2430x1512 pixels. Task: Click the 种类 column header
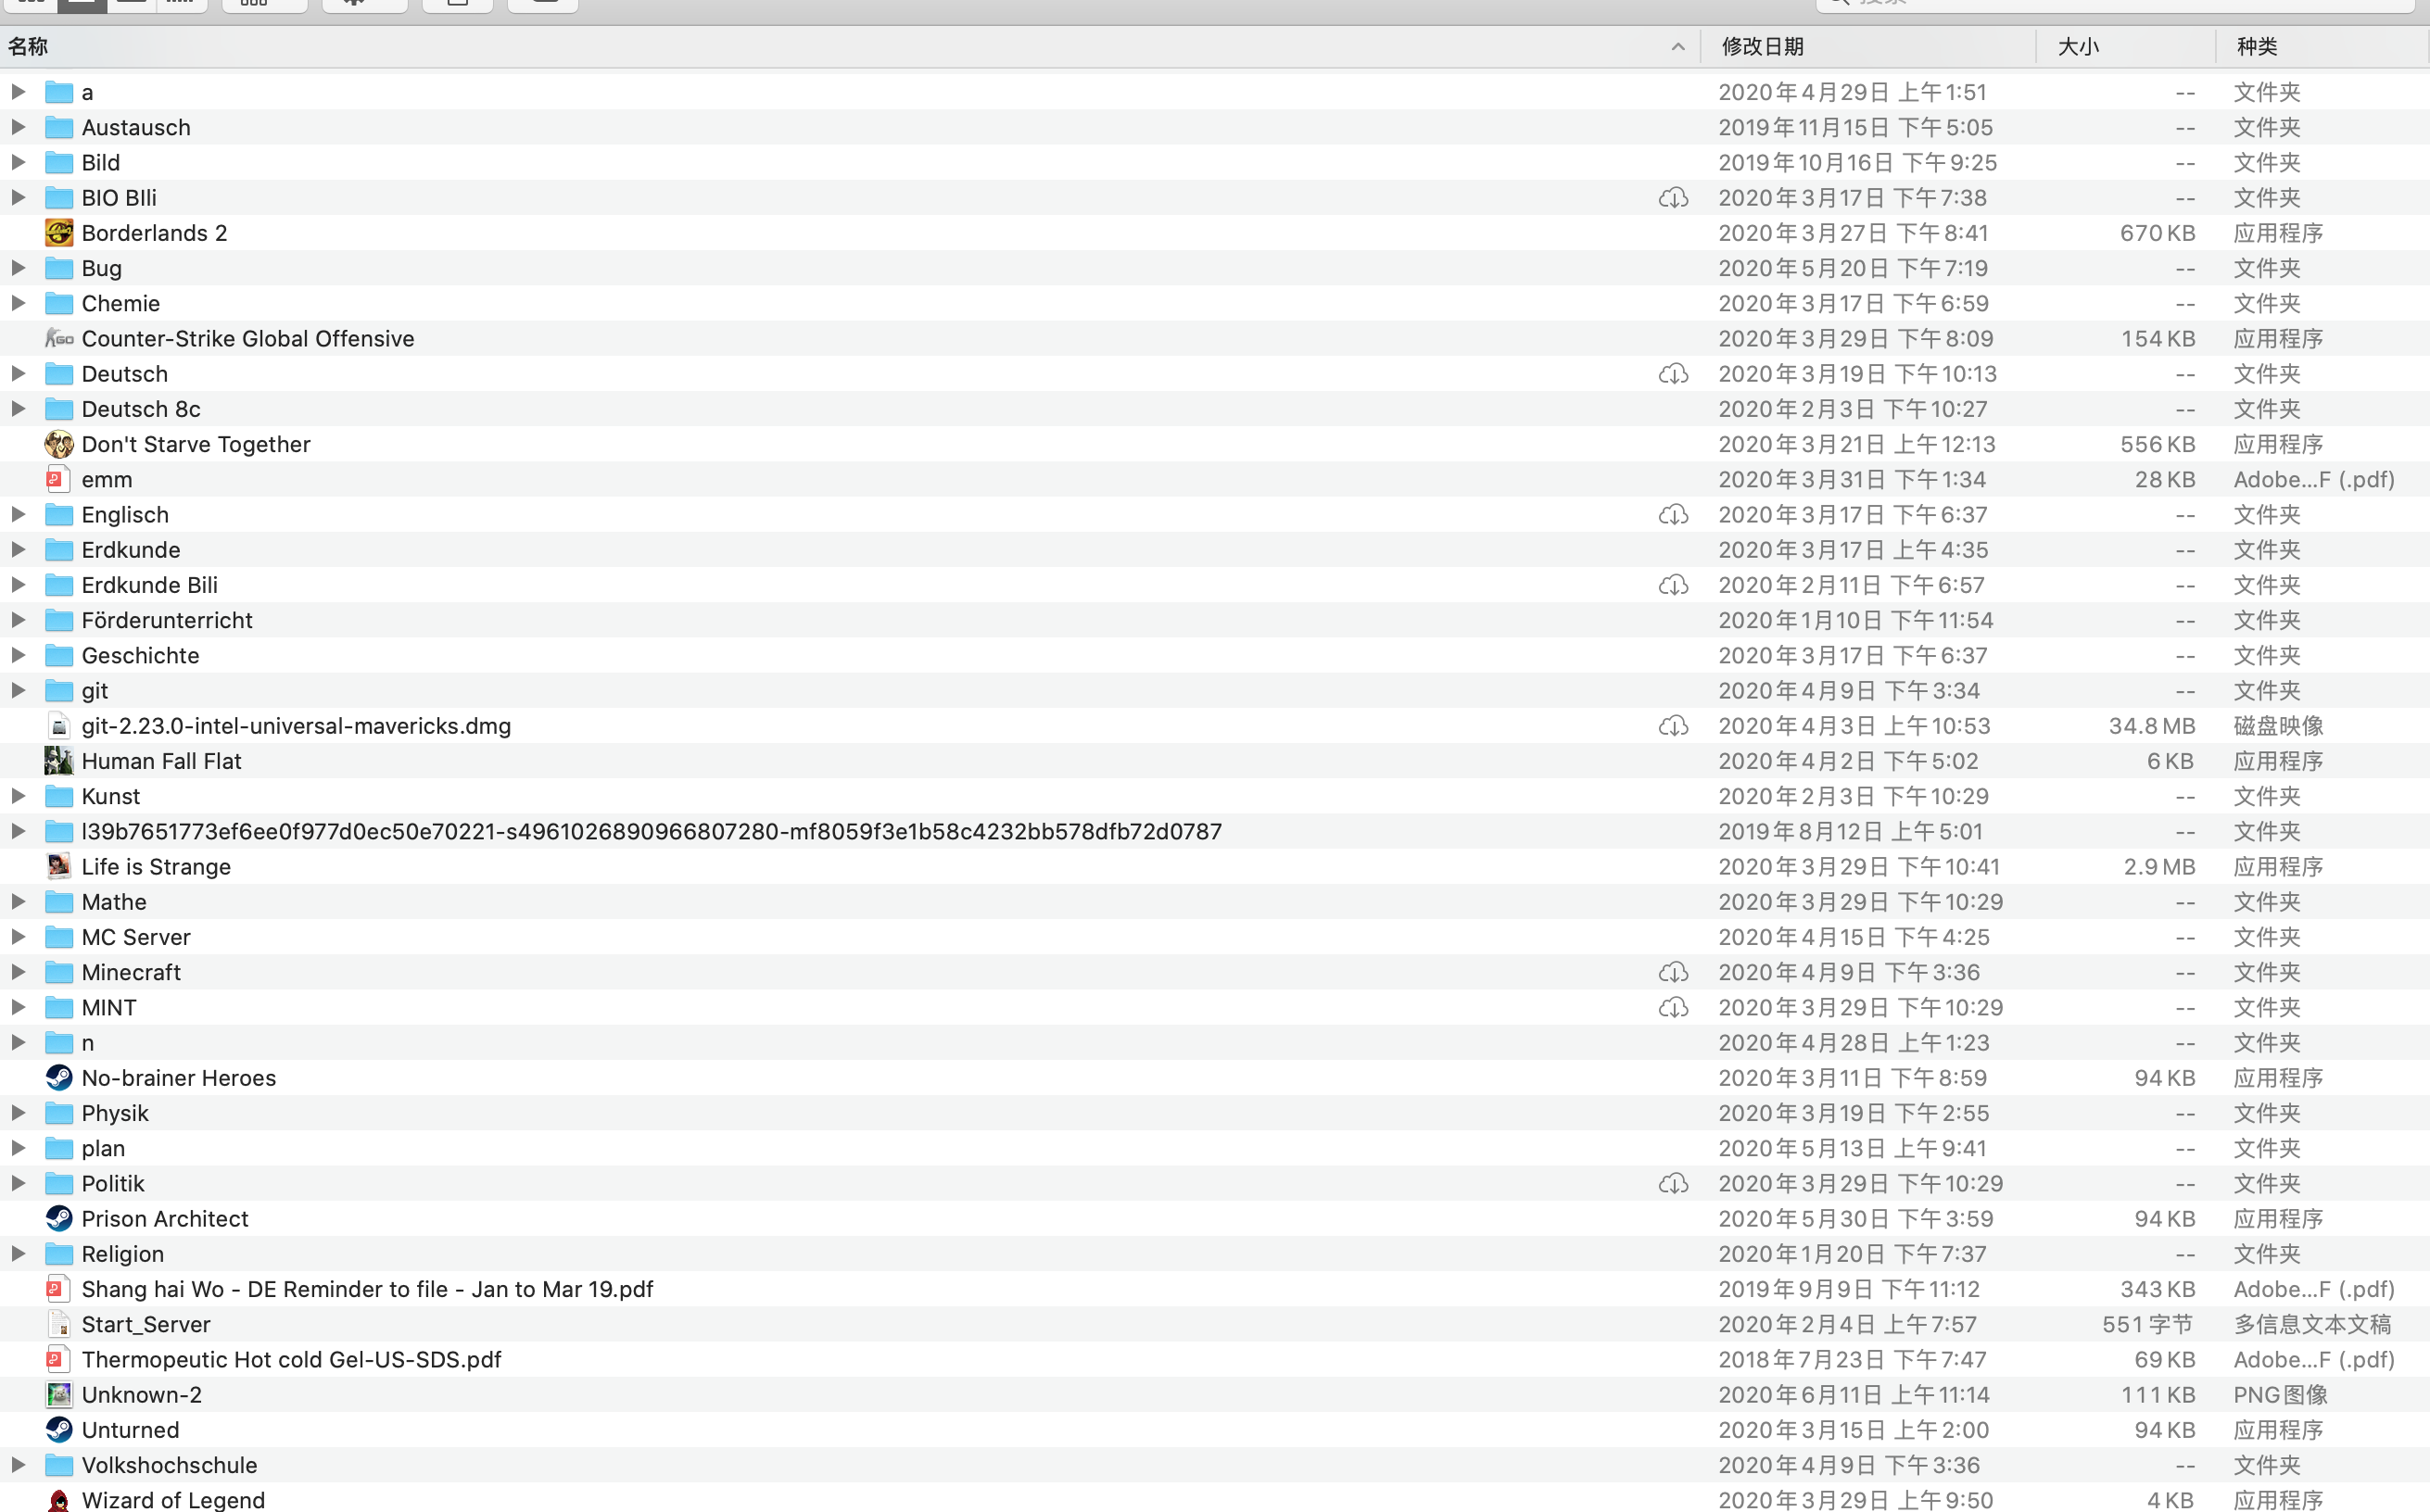pyautogui.click(x=2256, y=46)
